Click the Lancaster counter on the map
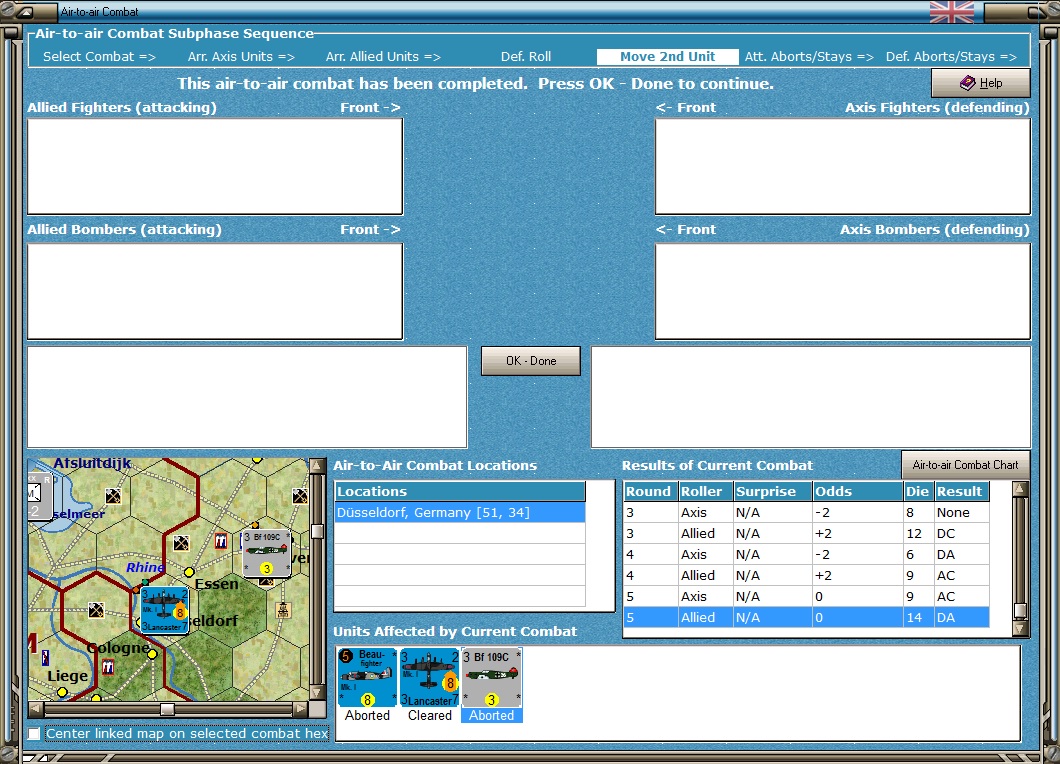 (x=164, y=610)
